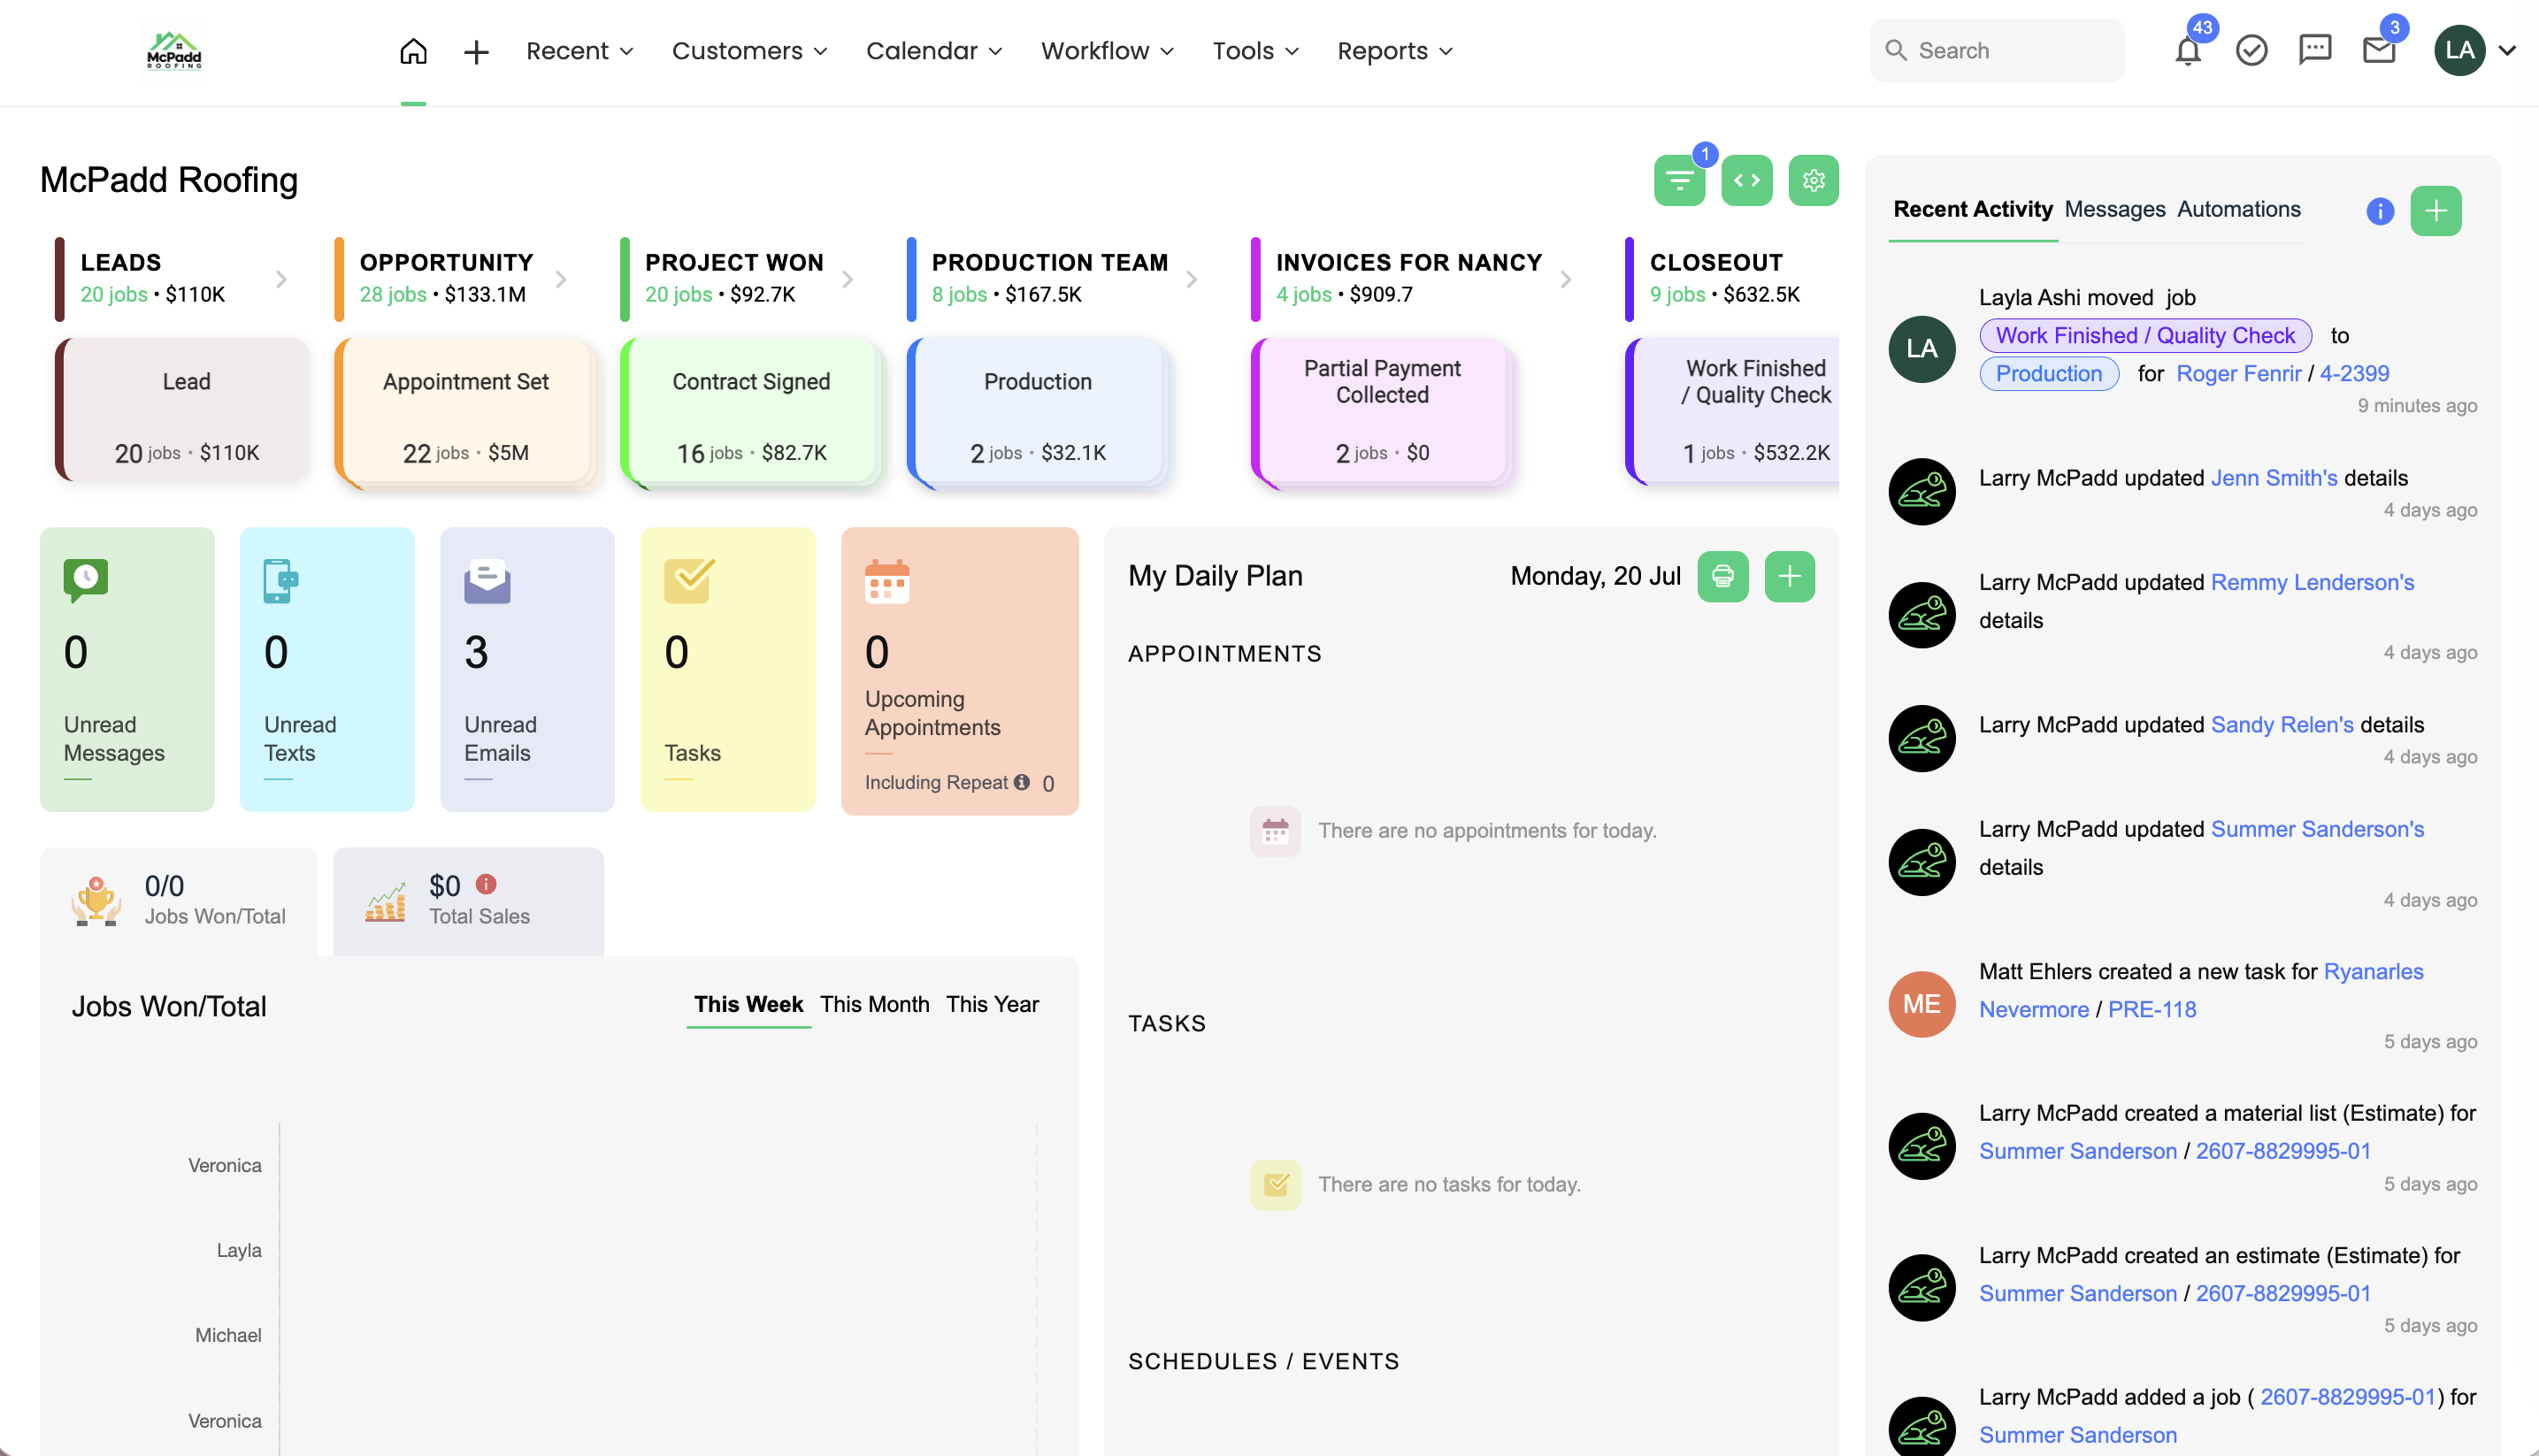This screenshot has width=2539, height=1456.
Task: Click the blue info icon in Recent Activity
Action: tap(2380, 211)
